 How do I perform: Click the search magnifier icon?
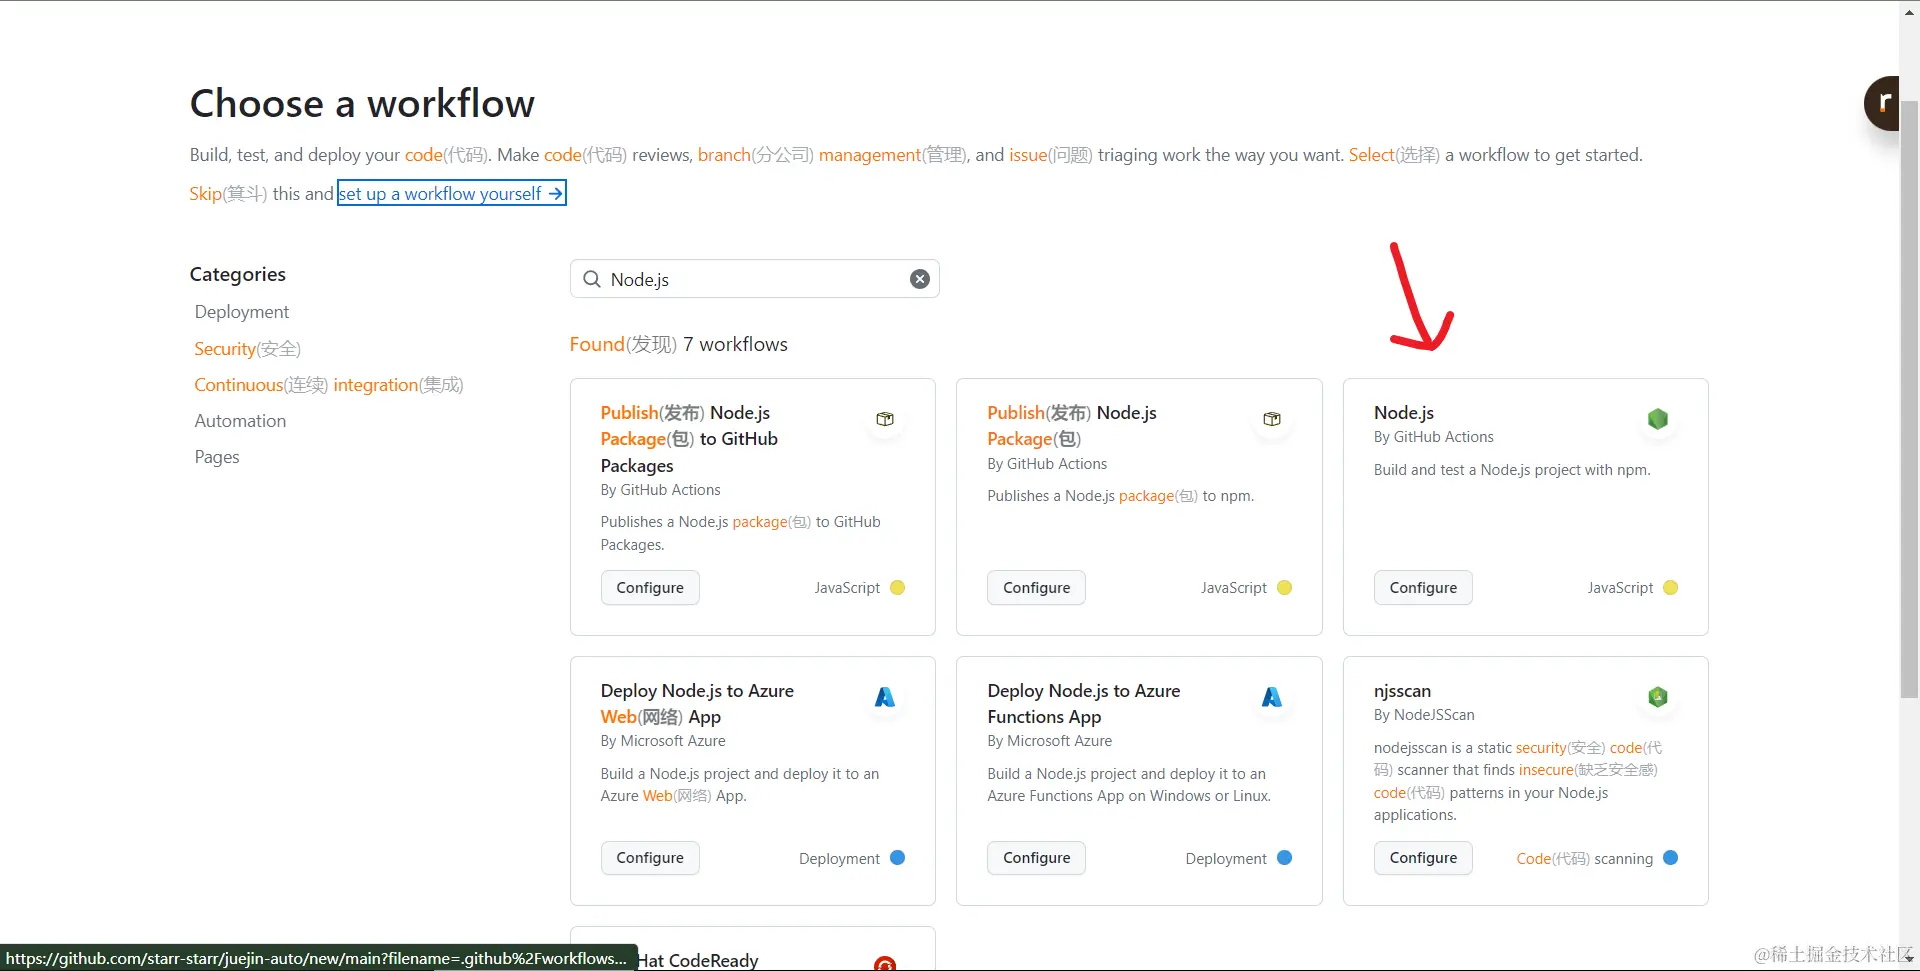coord(592,279)
